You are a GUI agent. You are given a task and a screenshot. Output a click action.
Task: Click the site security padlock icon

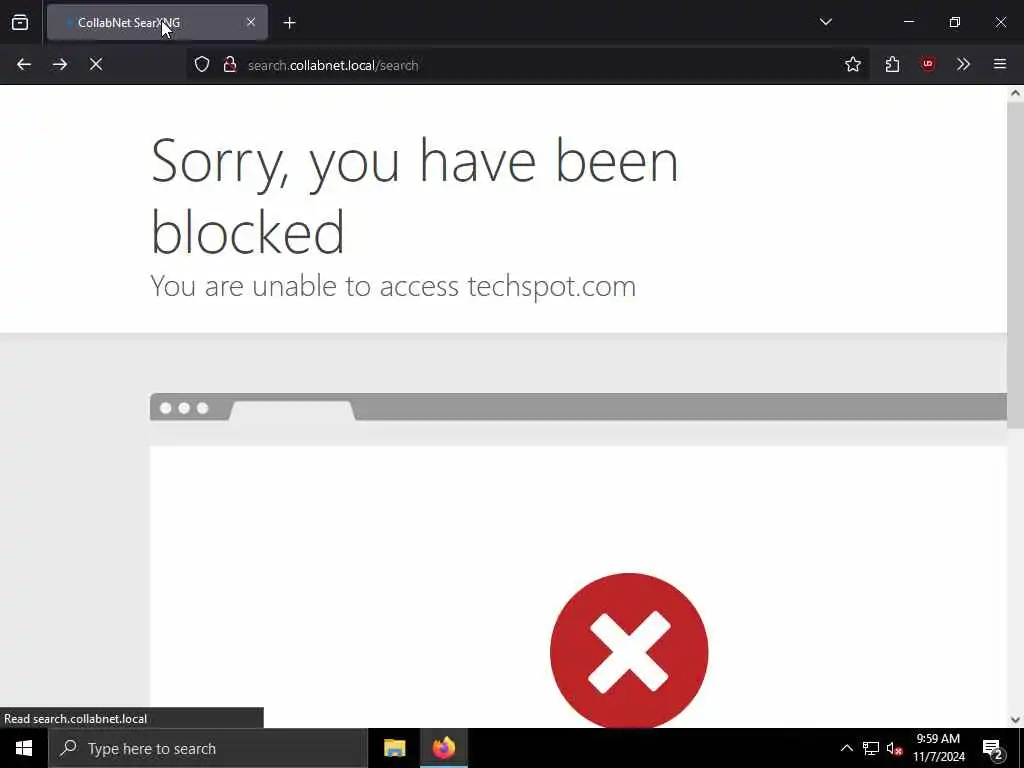229,64
